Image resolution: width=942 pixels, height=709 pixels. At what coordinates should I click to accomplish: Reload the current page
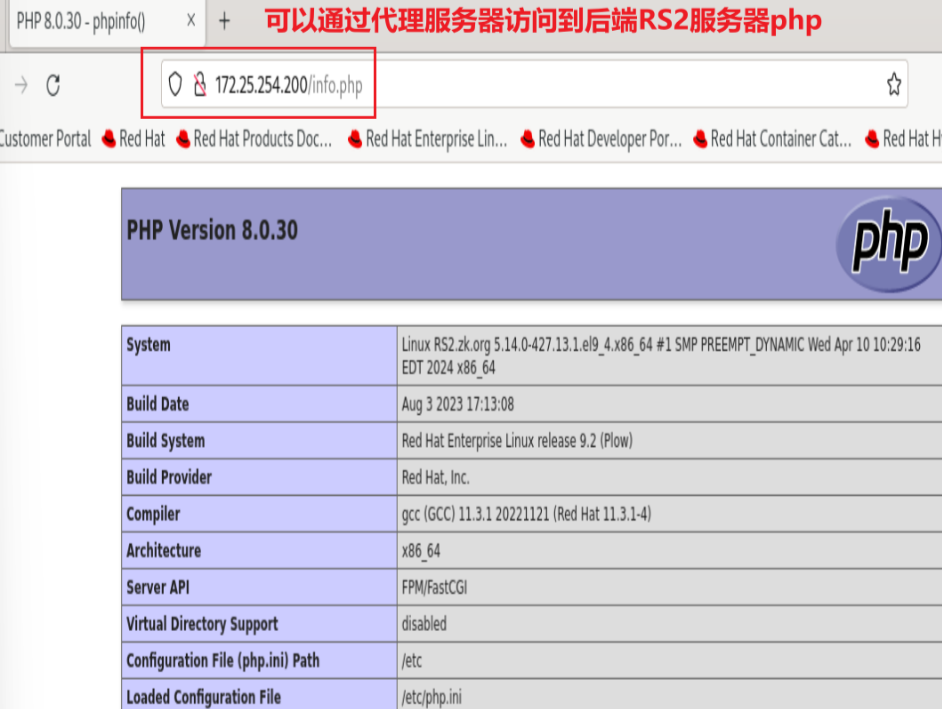53,85
